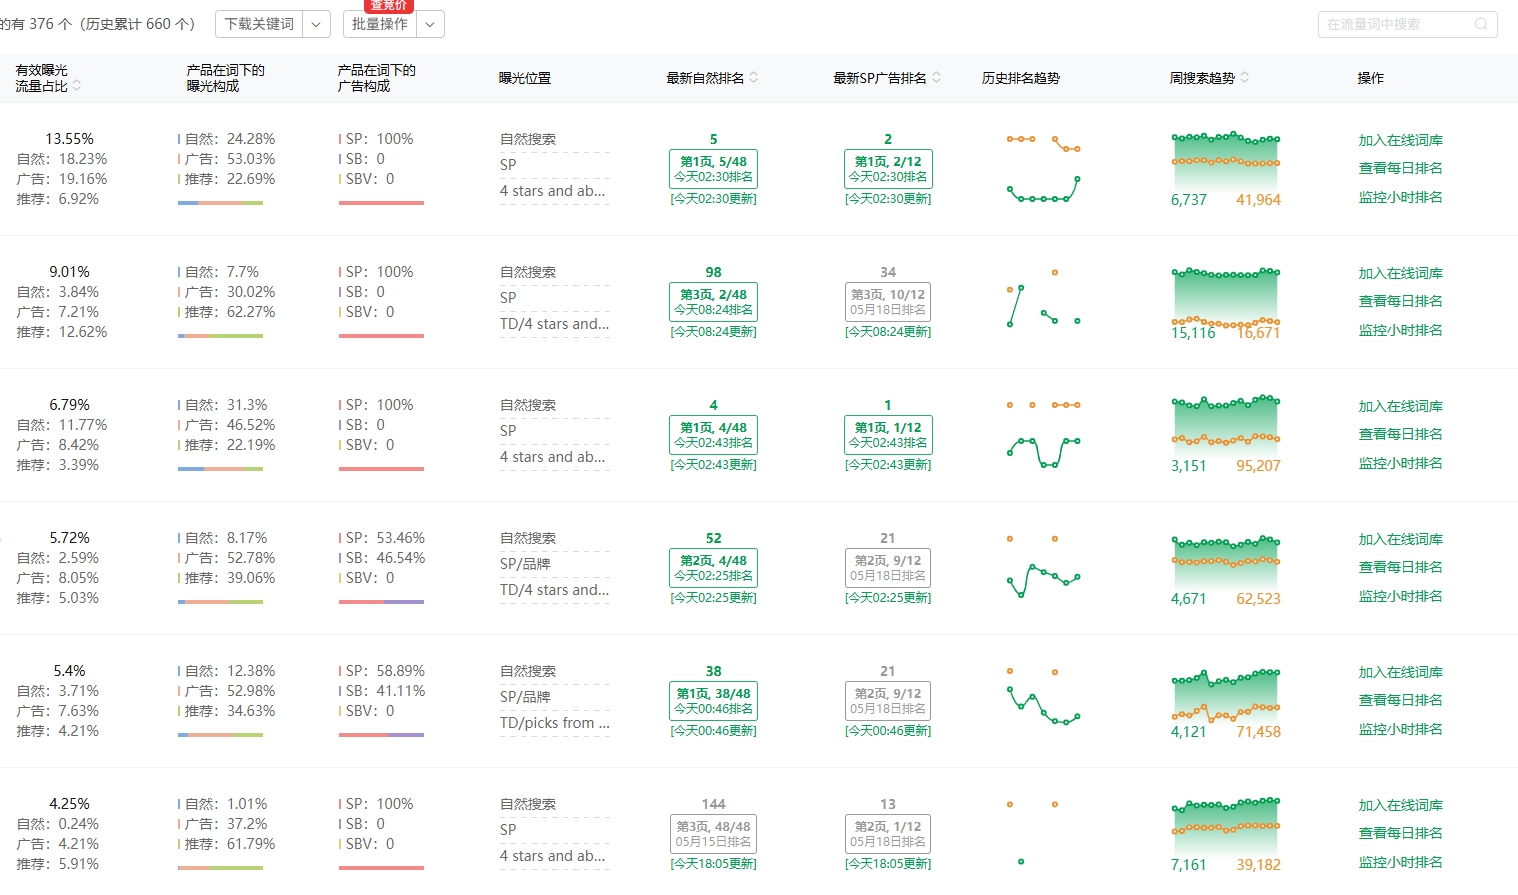Screen dimensions: 1518x895
Task: Click the search magnifier icon in the keyword search box
Action: coord(1481,24)
